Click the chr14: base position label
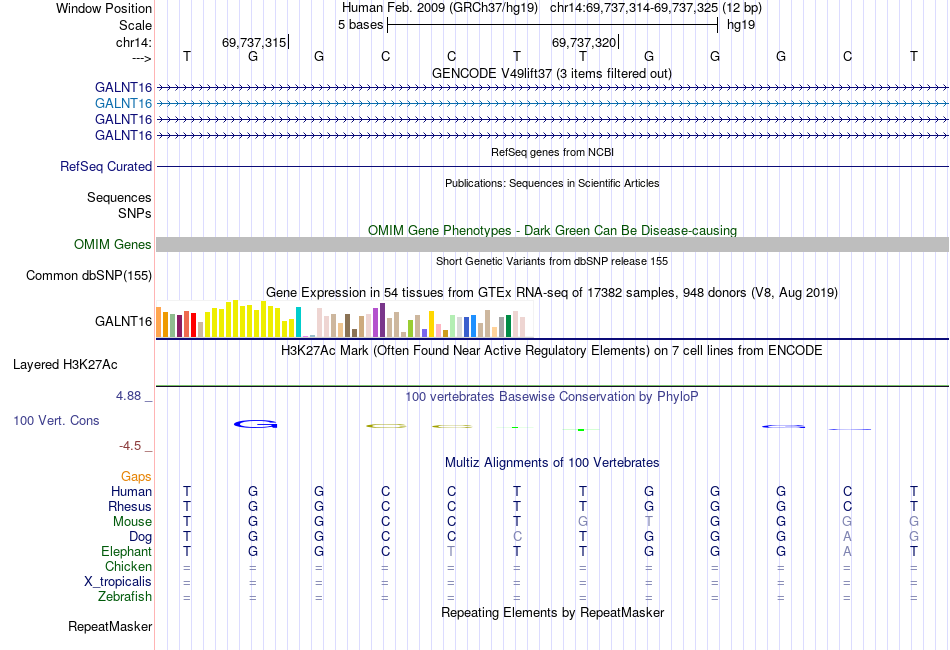This screenshot has height=650, width=950. click(134, 42)
